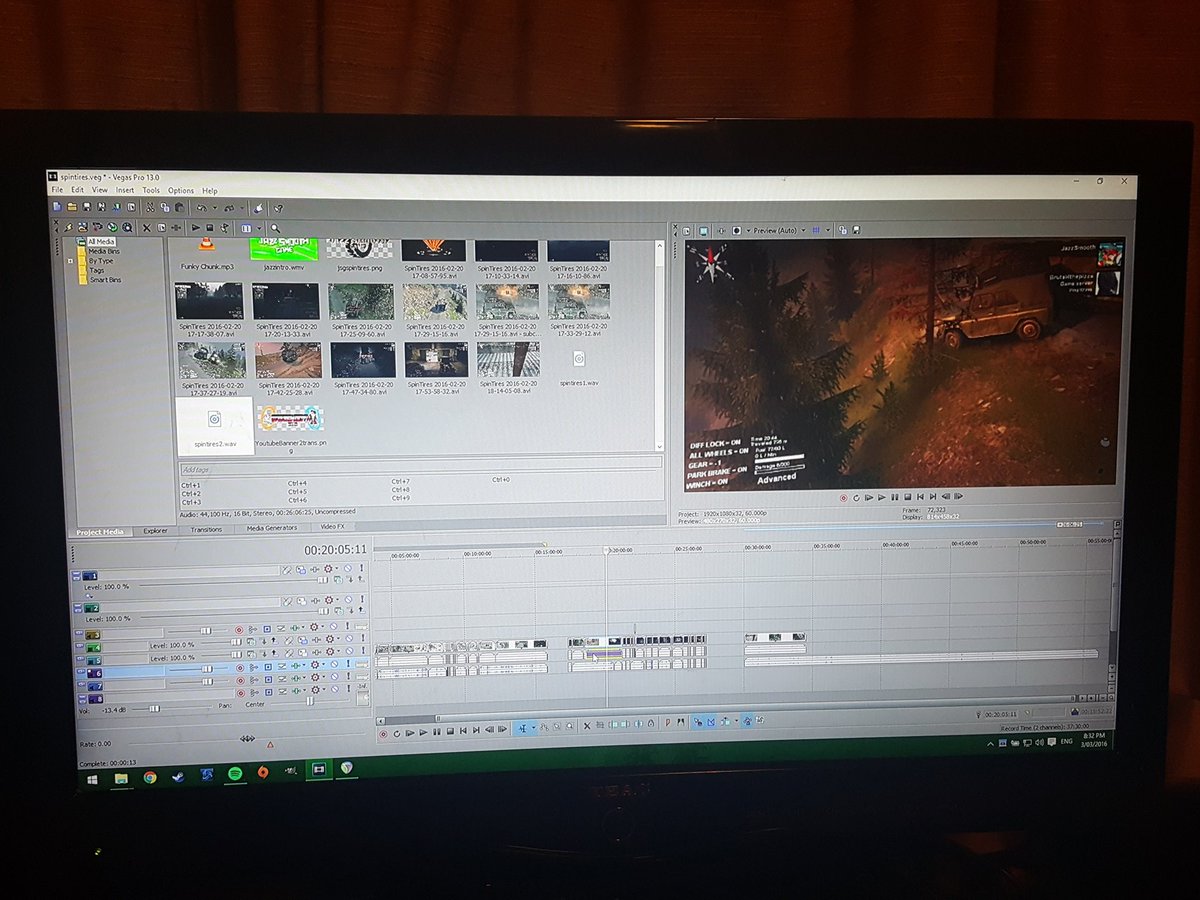Click the Copy Snapshot to Clipboard icon
Screen dimensions: 1200x900
coord(842,230)
